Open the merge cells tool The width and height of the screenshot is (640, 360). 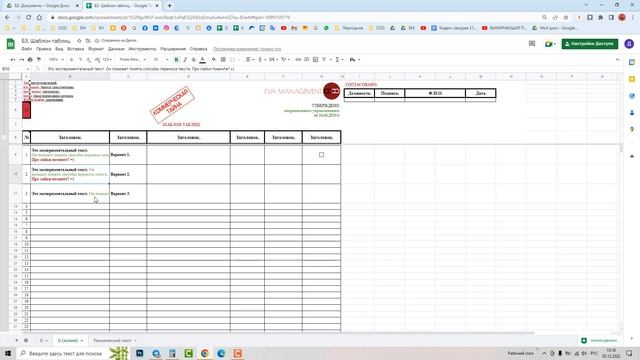pos(233,60)
